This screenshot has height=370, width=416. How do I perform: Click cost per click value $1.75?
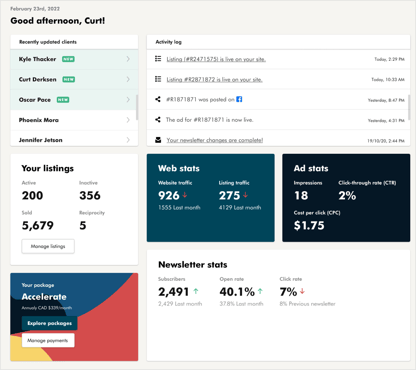pyautogui.click(x=309, y=226)
